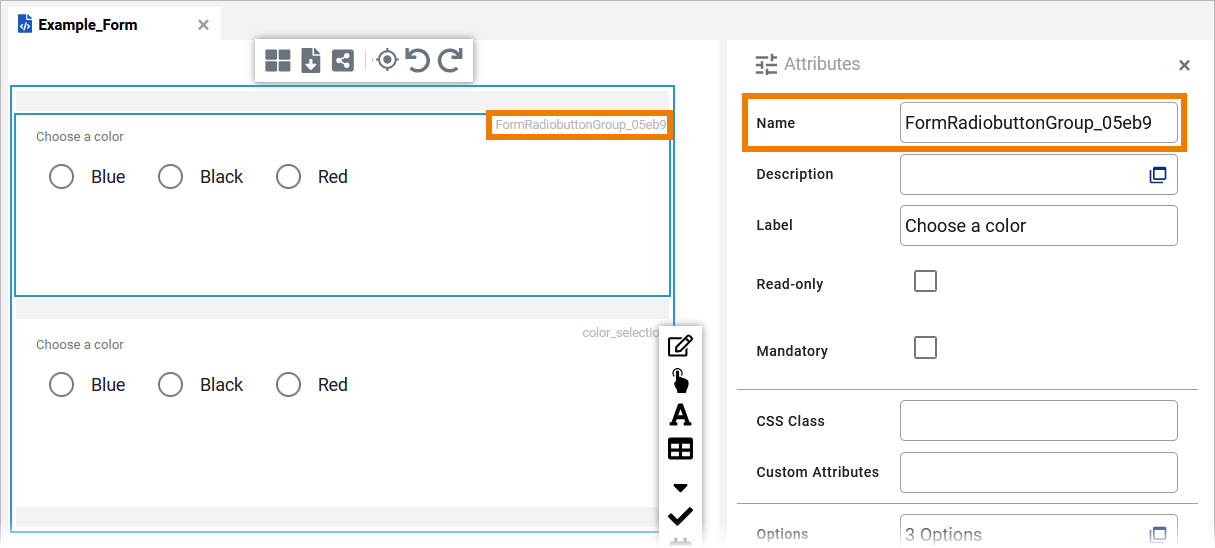Open the Options editor popup icon

point(1158,534)
